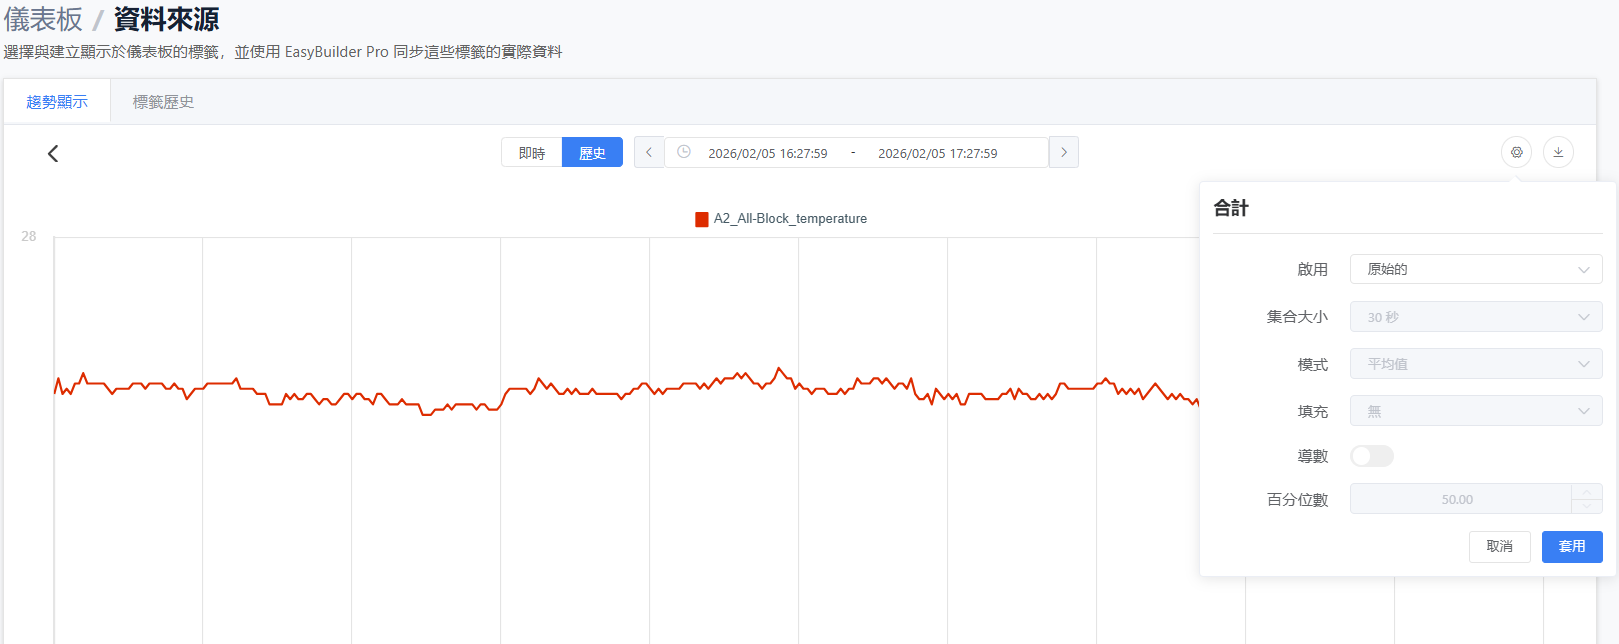
Task: Go to next time range arrow
Action: (1063, 152)
